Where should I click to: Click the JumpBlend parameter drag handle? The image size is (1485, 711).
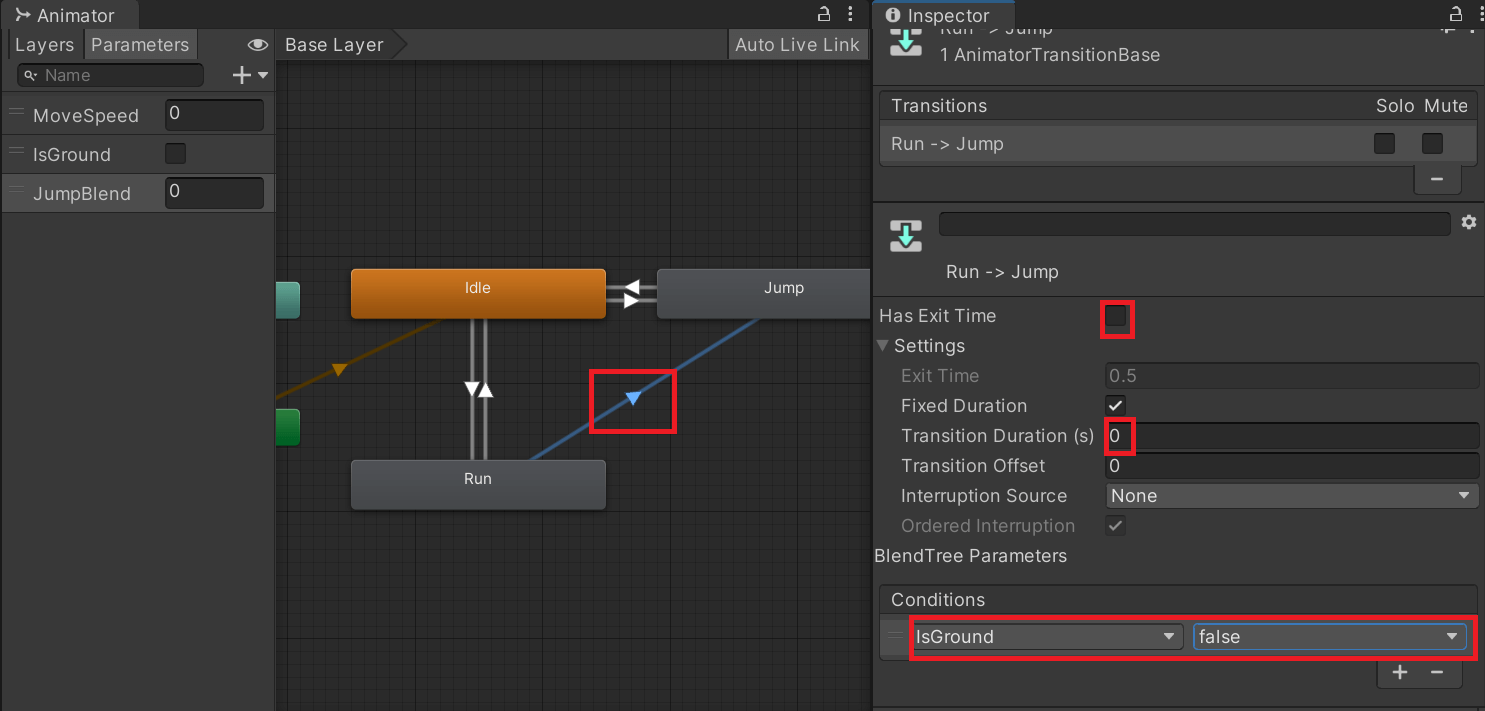click(x=16, y=191)
